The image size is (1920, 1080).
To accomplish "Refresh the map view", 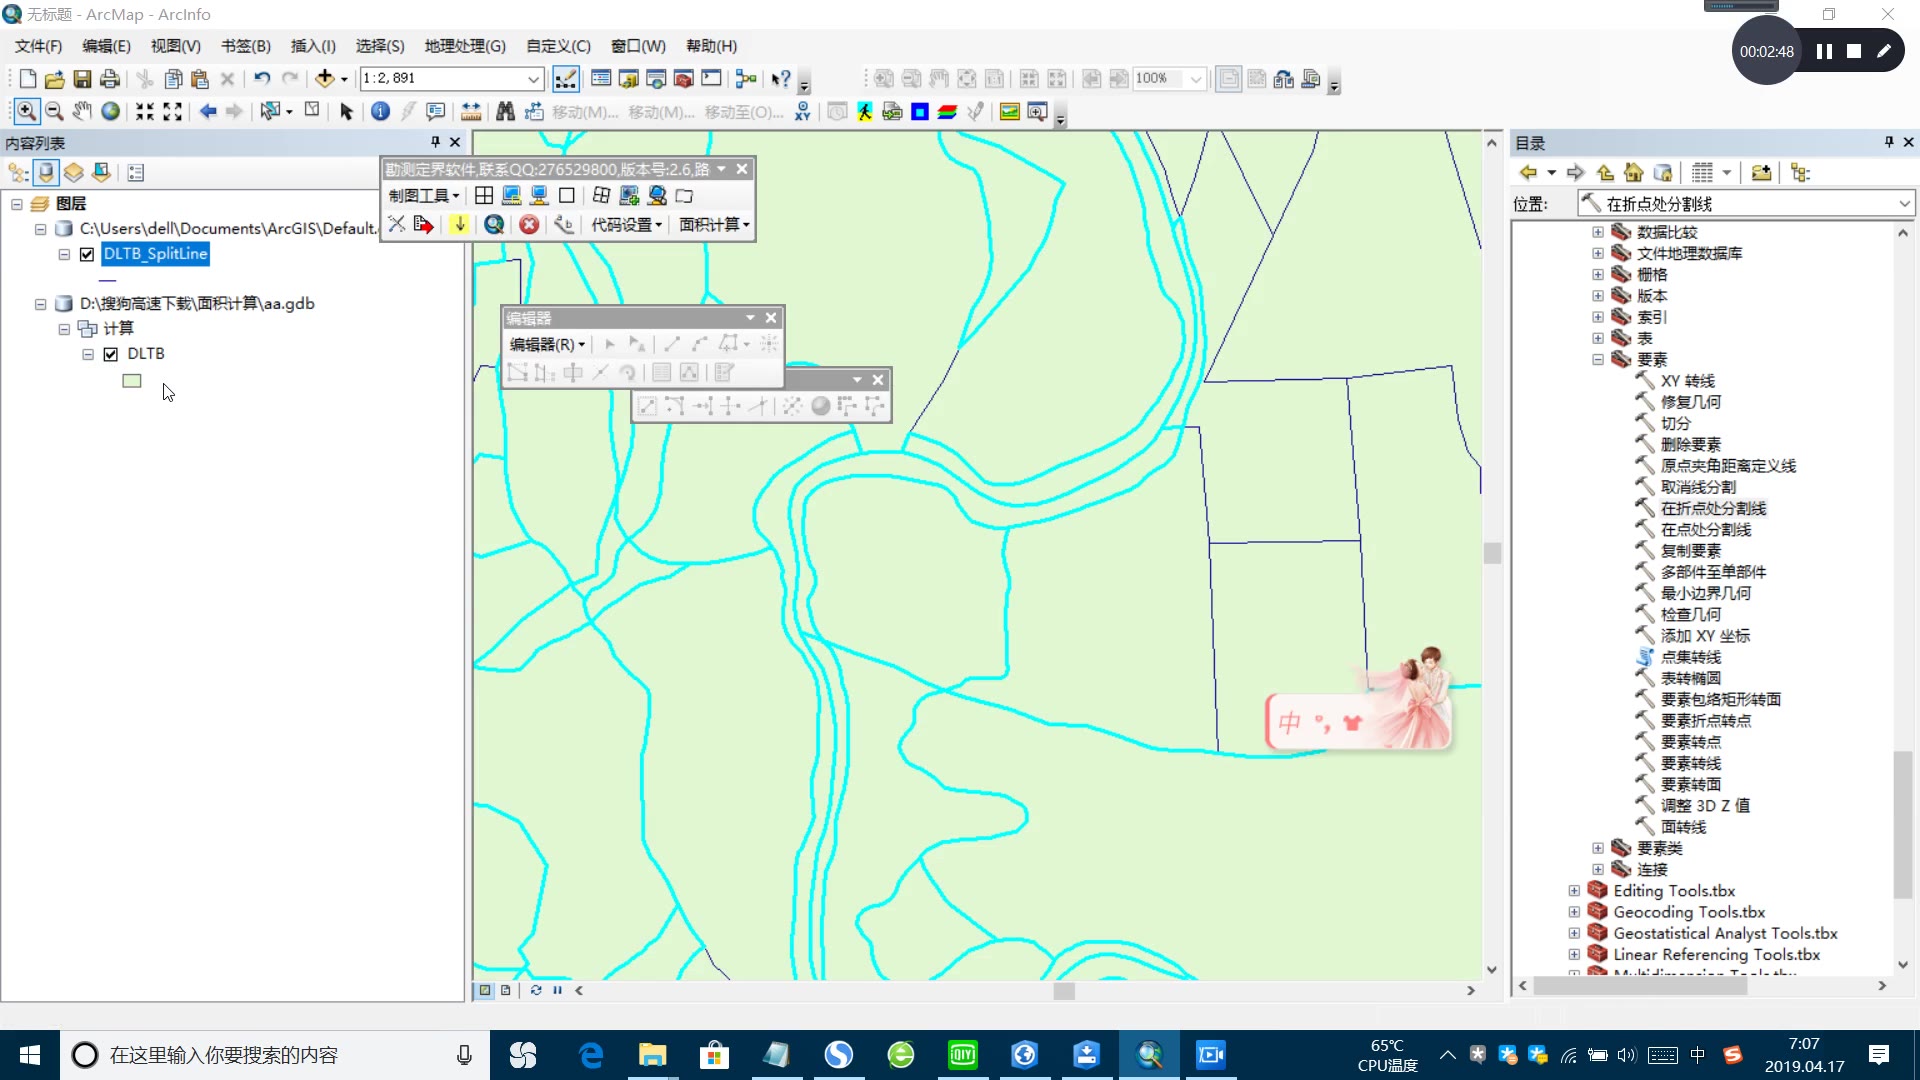I will point(536,990).
